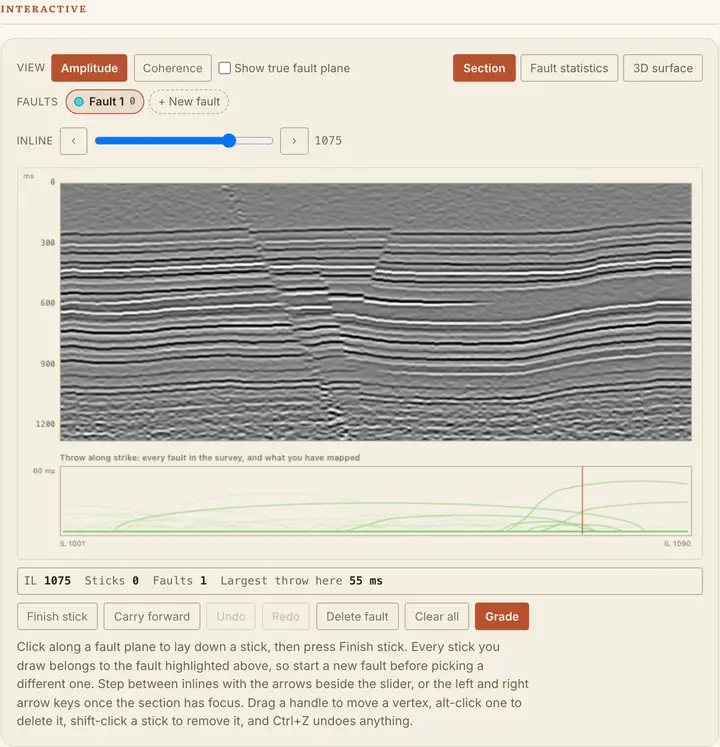Click the Delete fault button
The width and height of the screenshot is (720, 747).
[x=357, y=616]
